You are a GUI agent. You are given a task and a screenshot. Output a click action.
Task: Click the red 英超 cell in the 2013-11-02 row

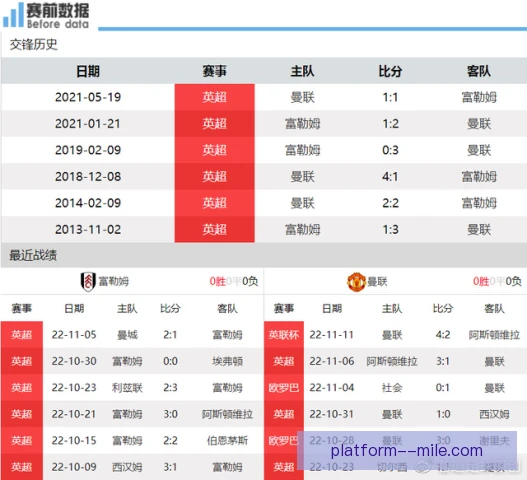point(214,229)
